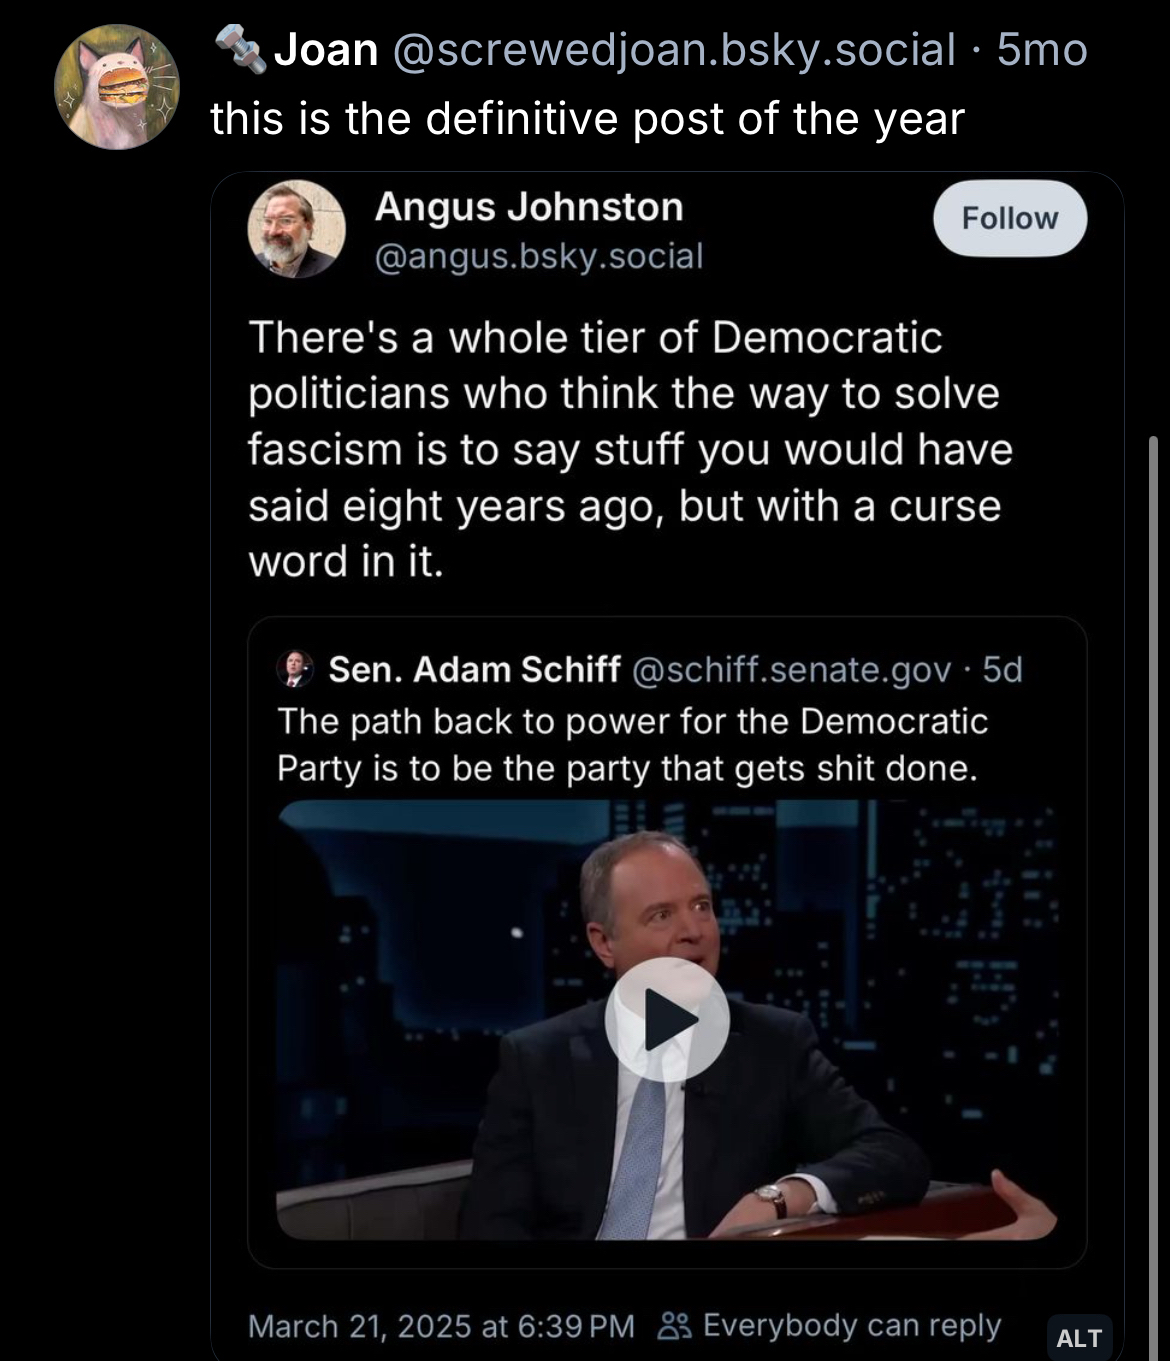Click the 5mo post timestamp

coord(1042,50)
